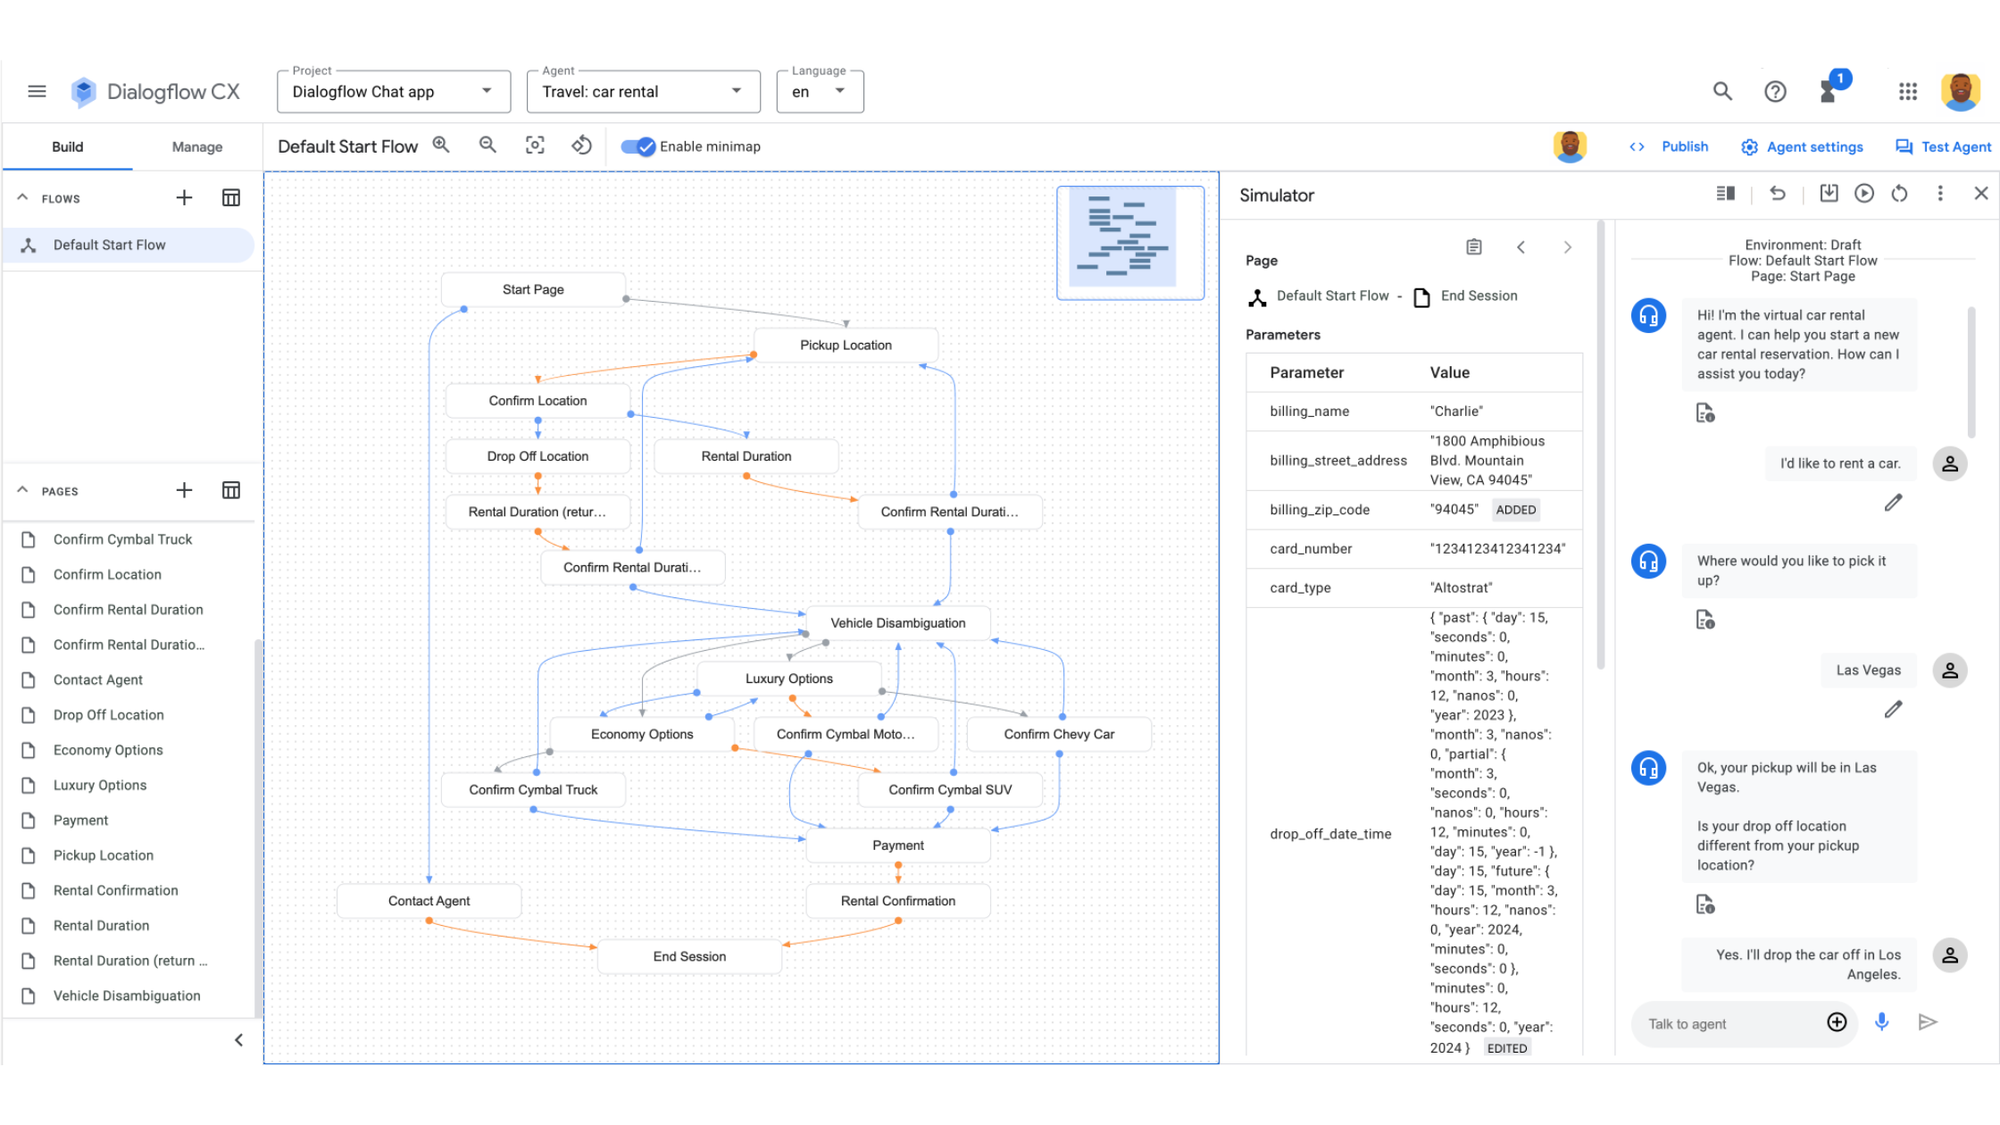Start voice input with microphone
2000x1125 pixels.
click(1882, 1022)
